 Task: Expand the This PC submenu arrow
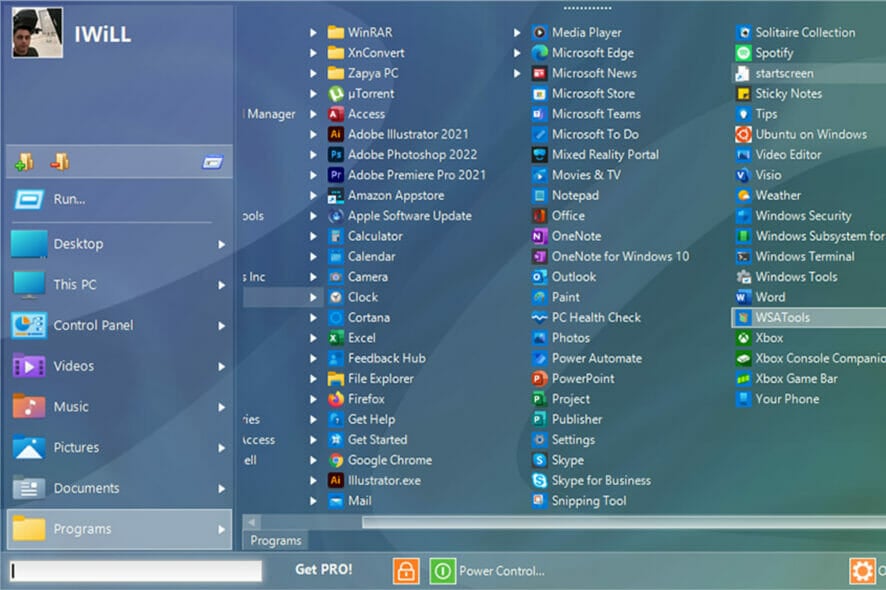(222, 285)
